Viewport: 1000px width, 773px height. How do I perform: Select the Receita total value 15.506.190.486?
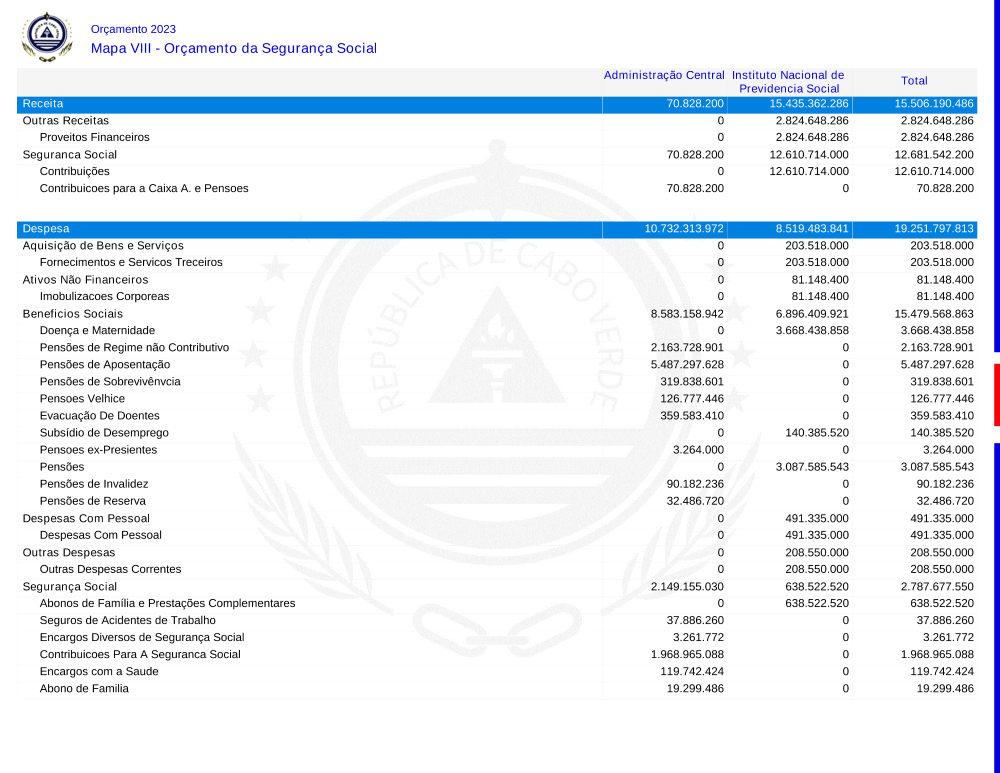click(933, 104)
